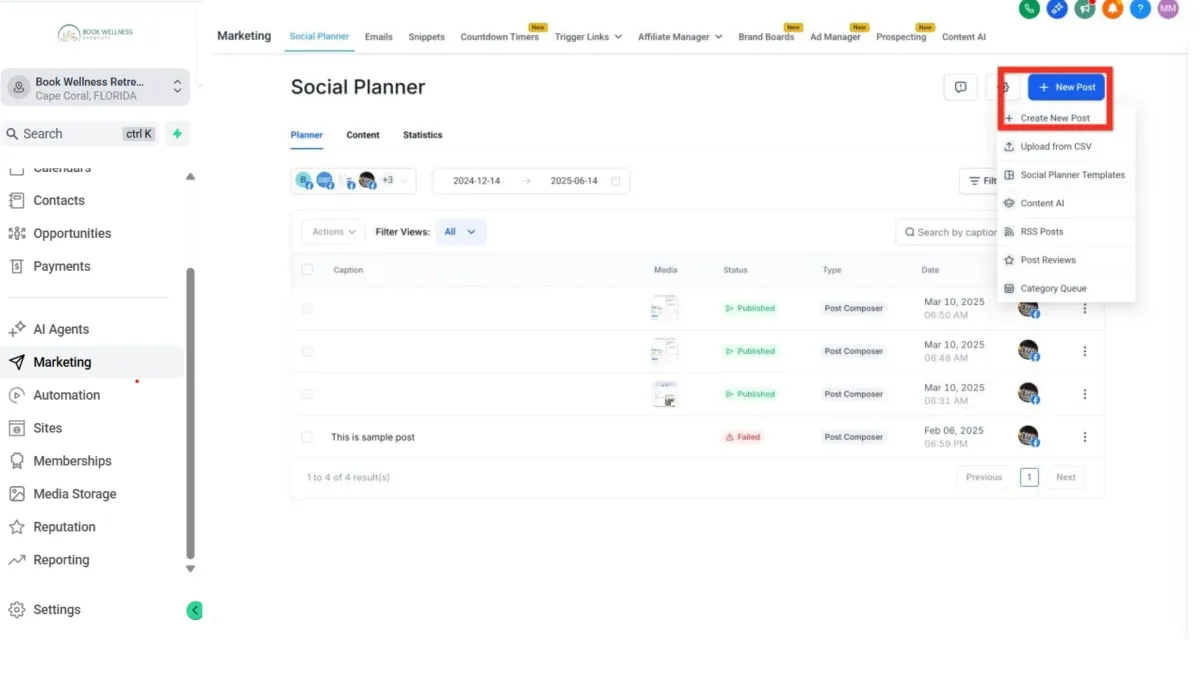Choose Social Planner Templates from menu
The height and width of the screenshot is (687, 1200).
1066,175
